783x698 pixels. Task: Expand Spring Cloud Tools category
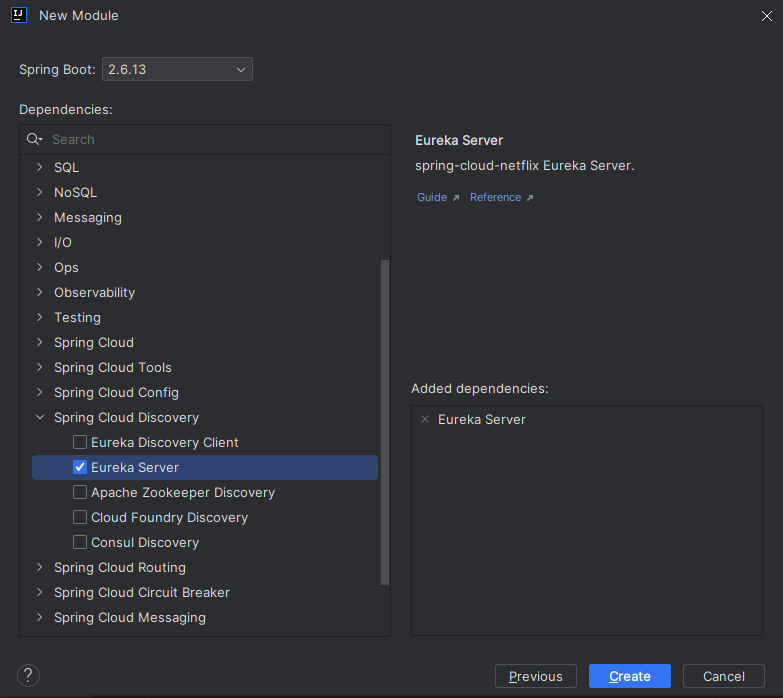click(40, 367)
